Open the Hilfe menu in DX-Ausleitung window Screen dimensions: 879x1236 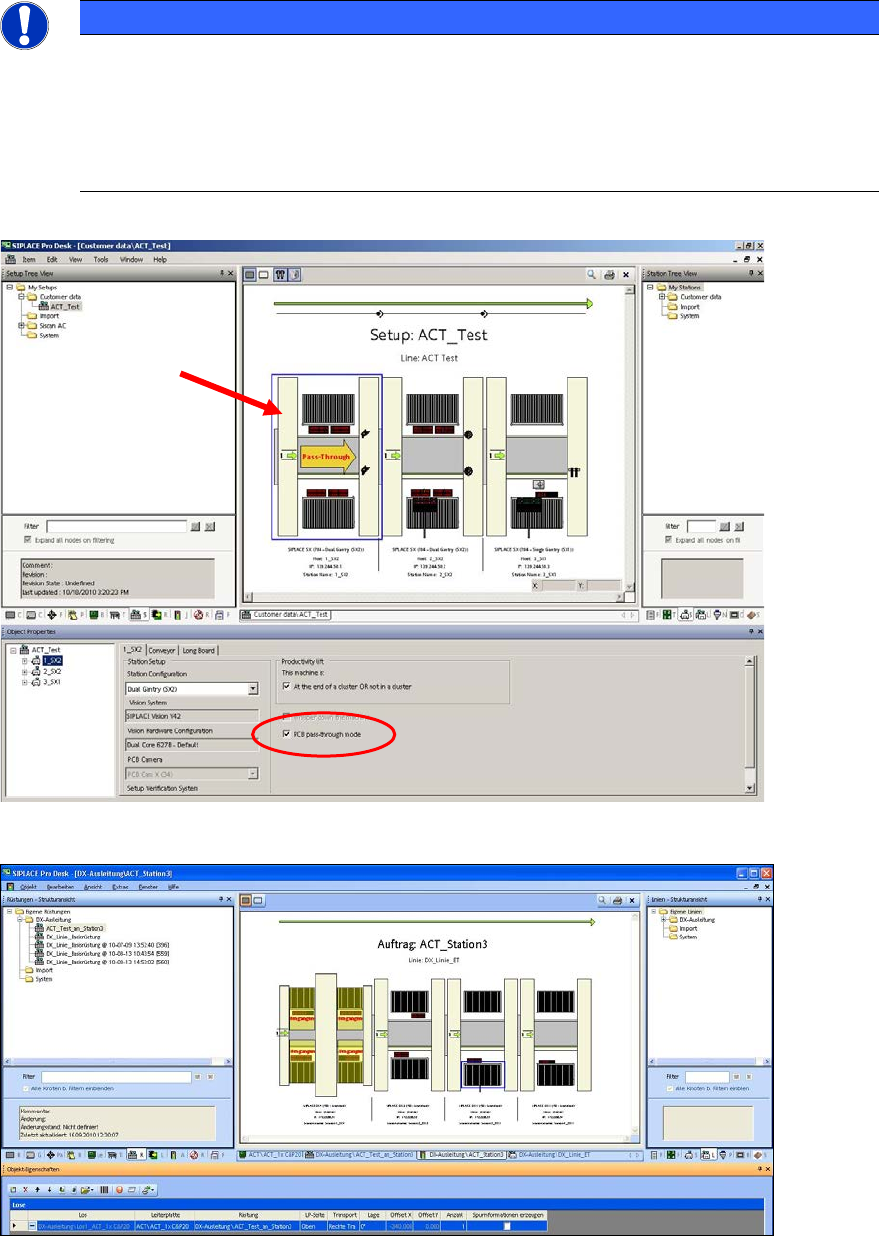click(174, 885)
